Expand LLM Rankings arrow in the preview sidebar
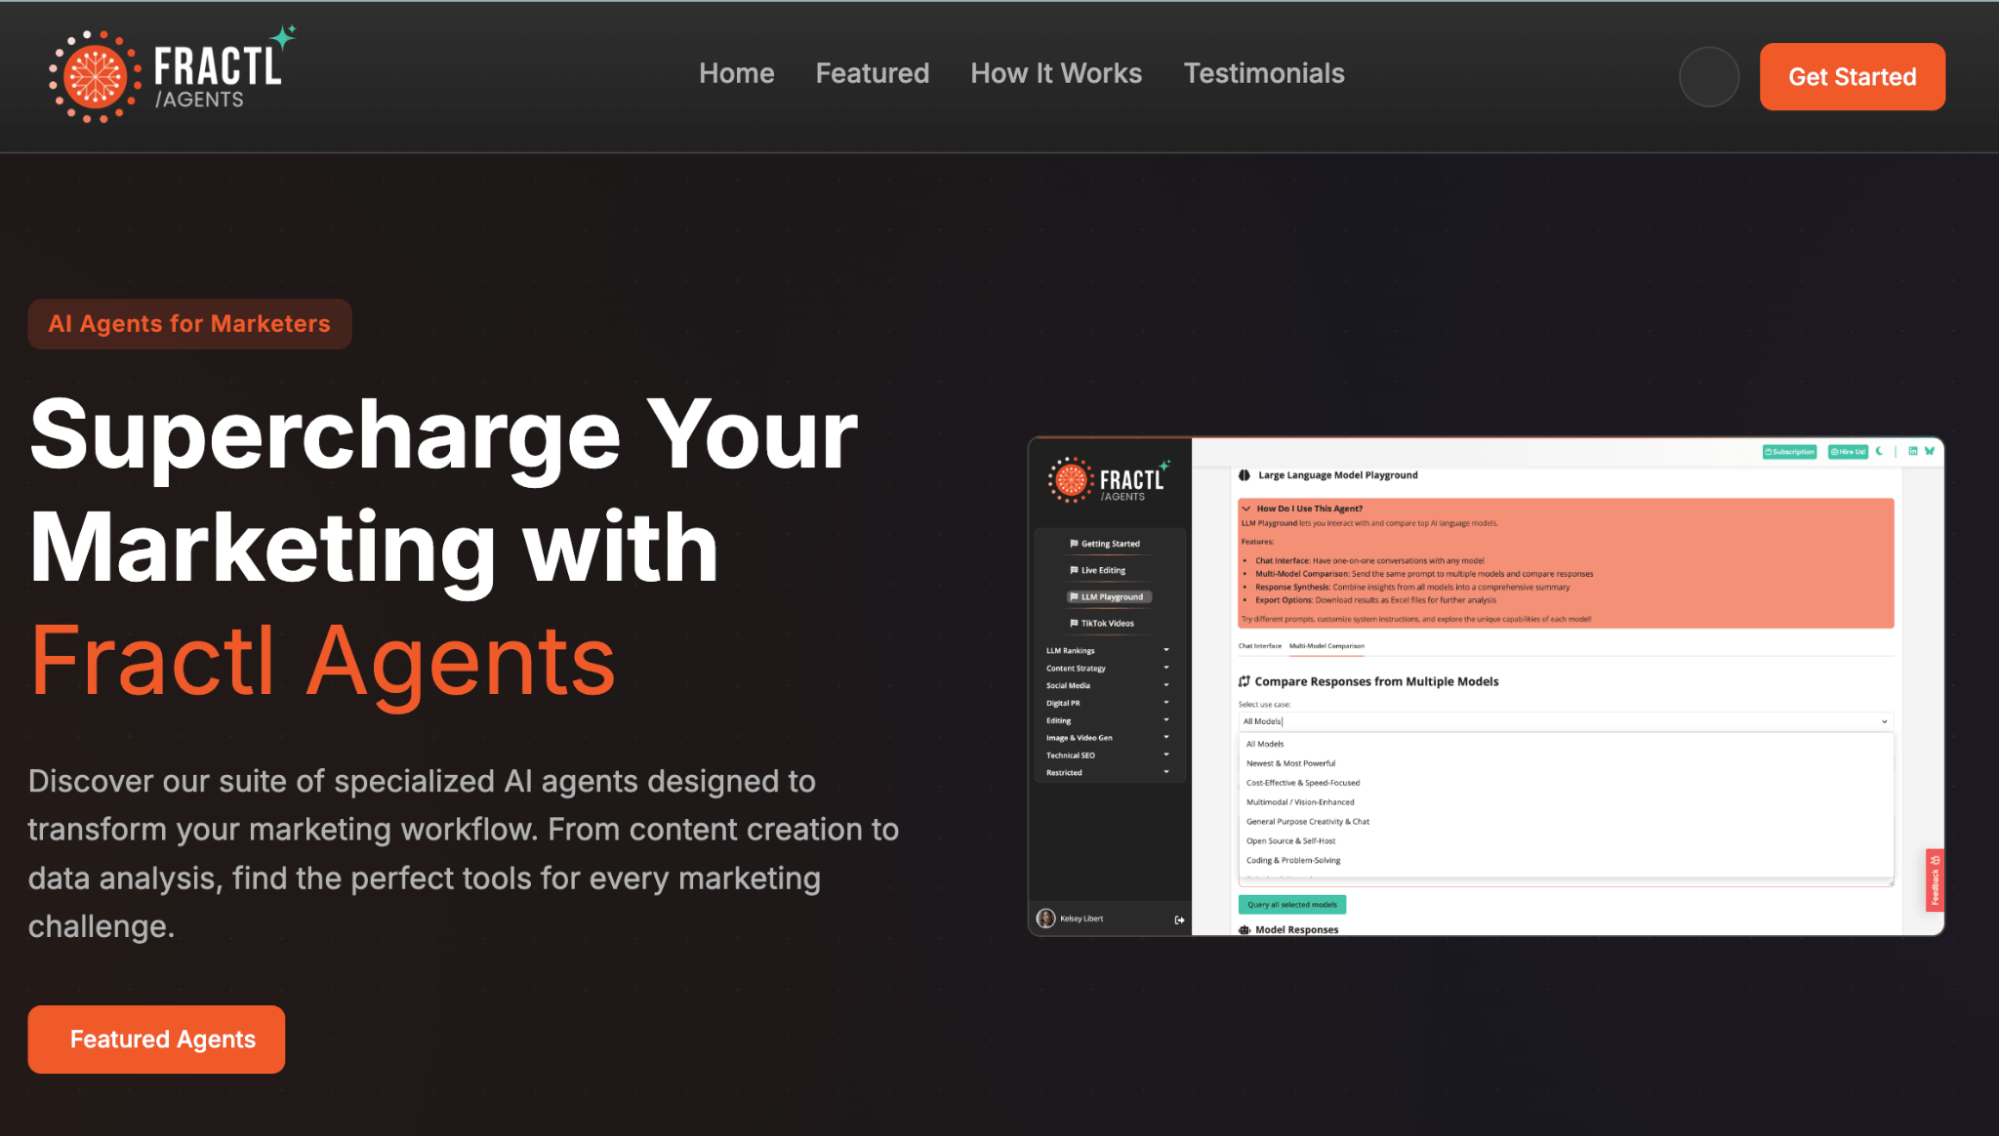Screen dimensions: 1999x1137 pos(1166,650)
